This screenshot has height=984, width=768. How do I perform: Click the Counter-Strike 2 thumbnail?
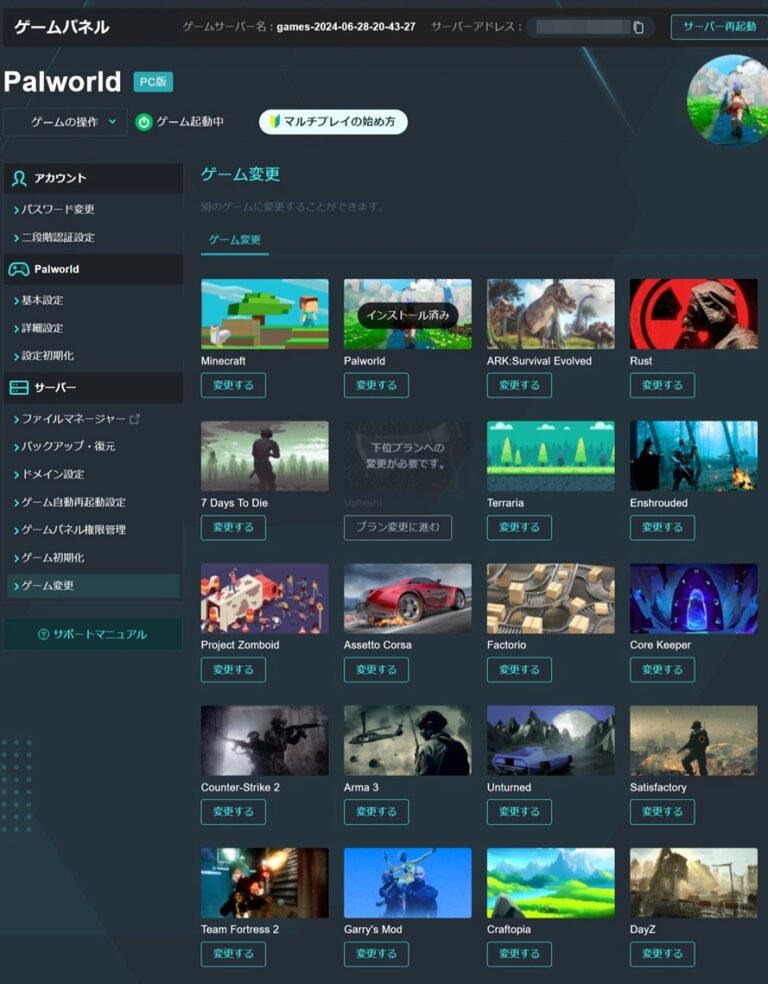click(x=265, y=741)
